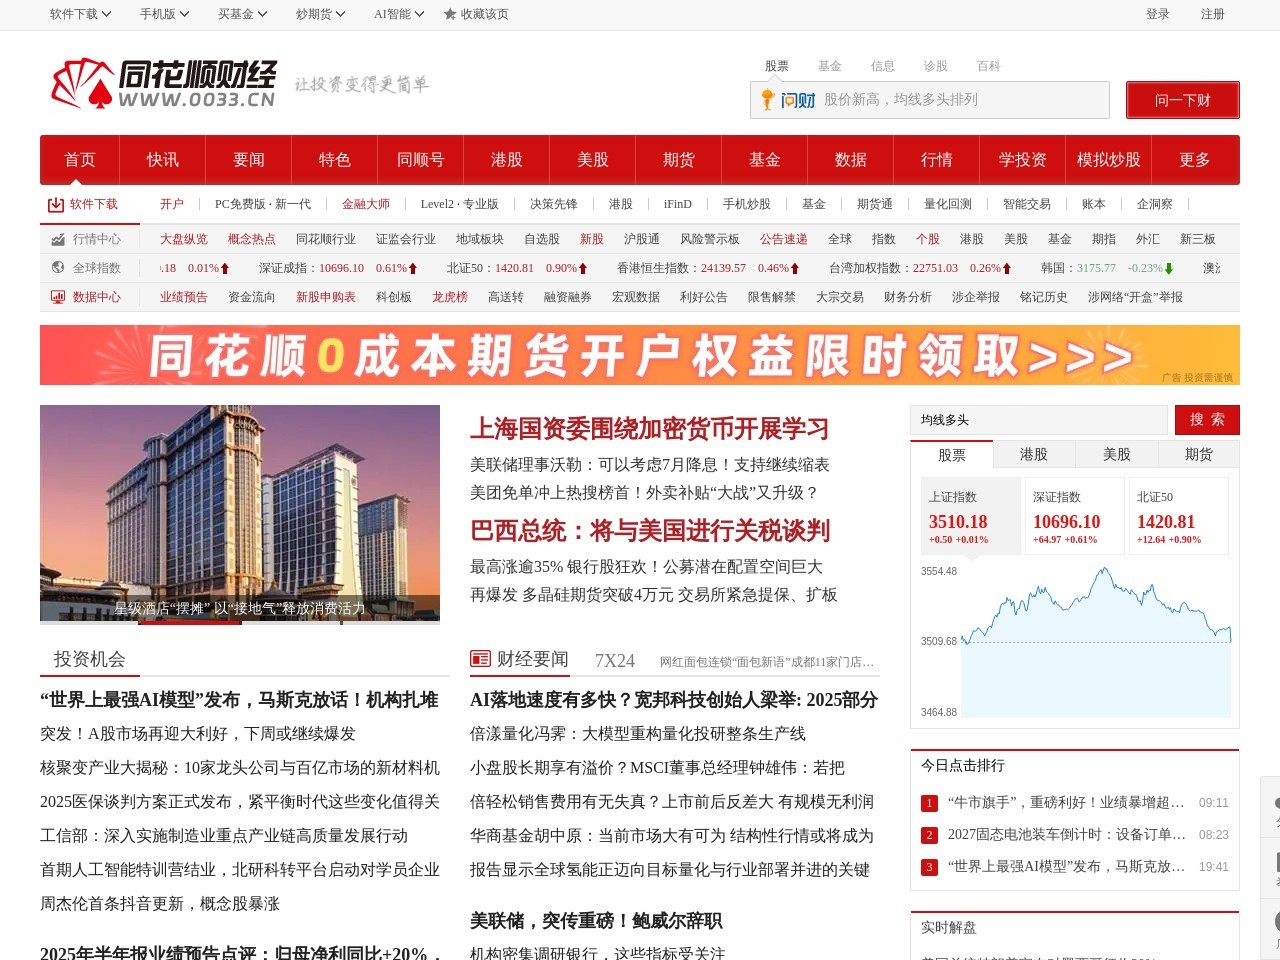Click the 行情中心 chart icon
The image size is (1280, 960).
[58, 240]
